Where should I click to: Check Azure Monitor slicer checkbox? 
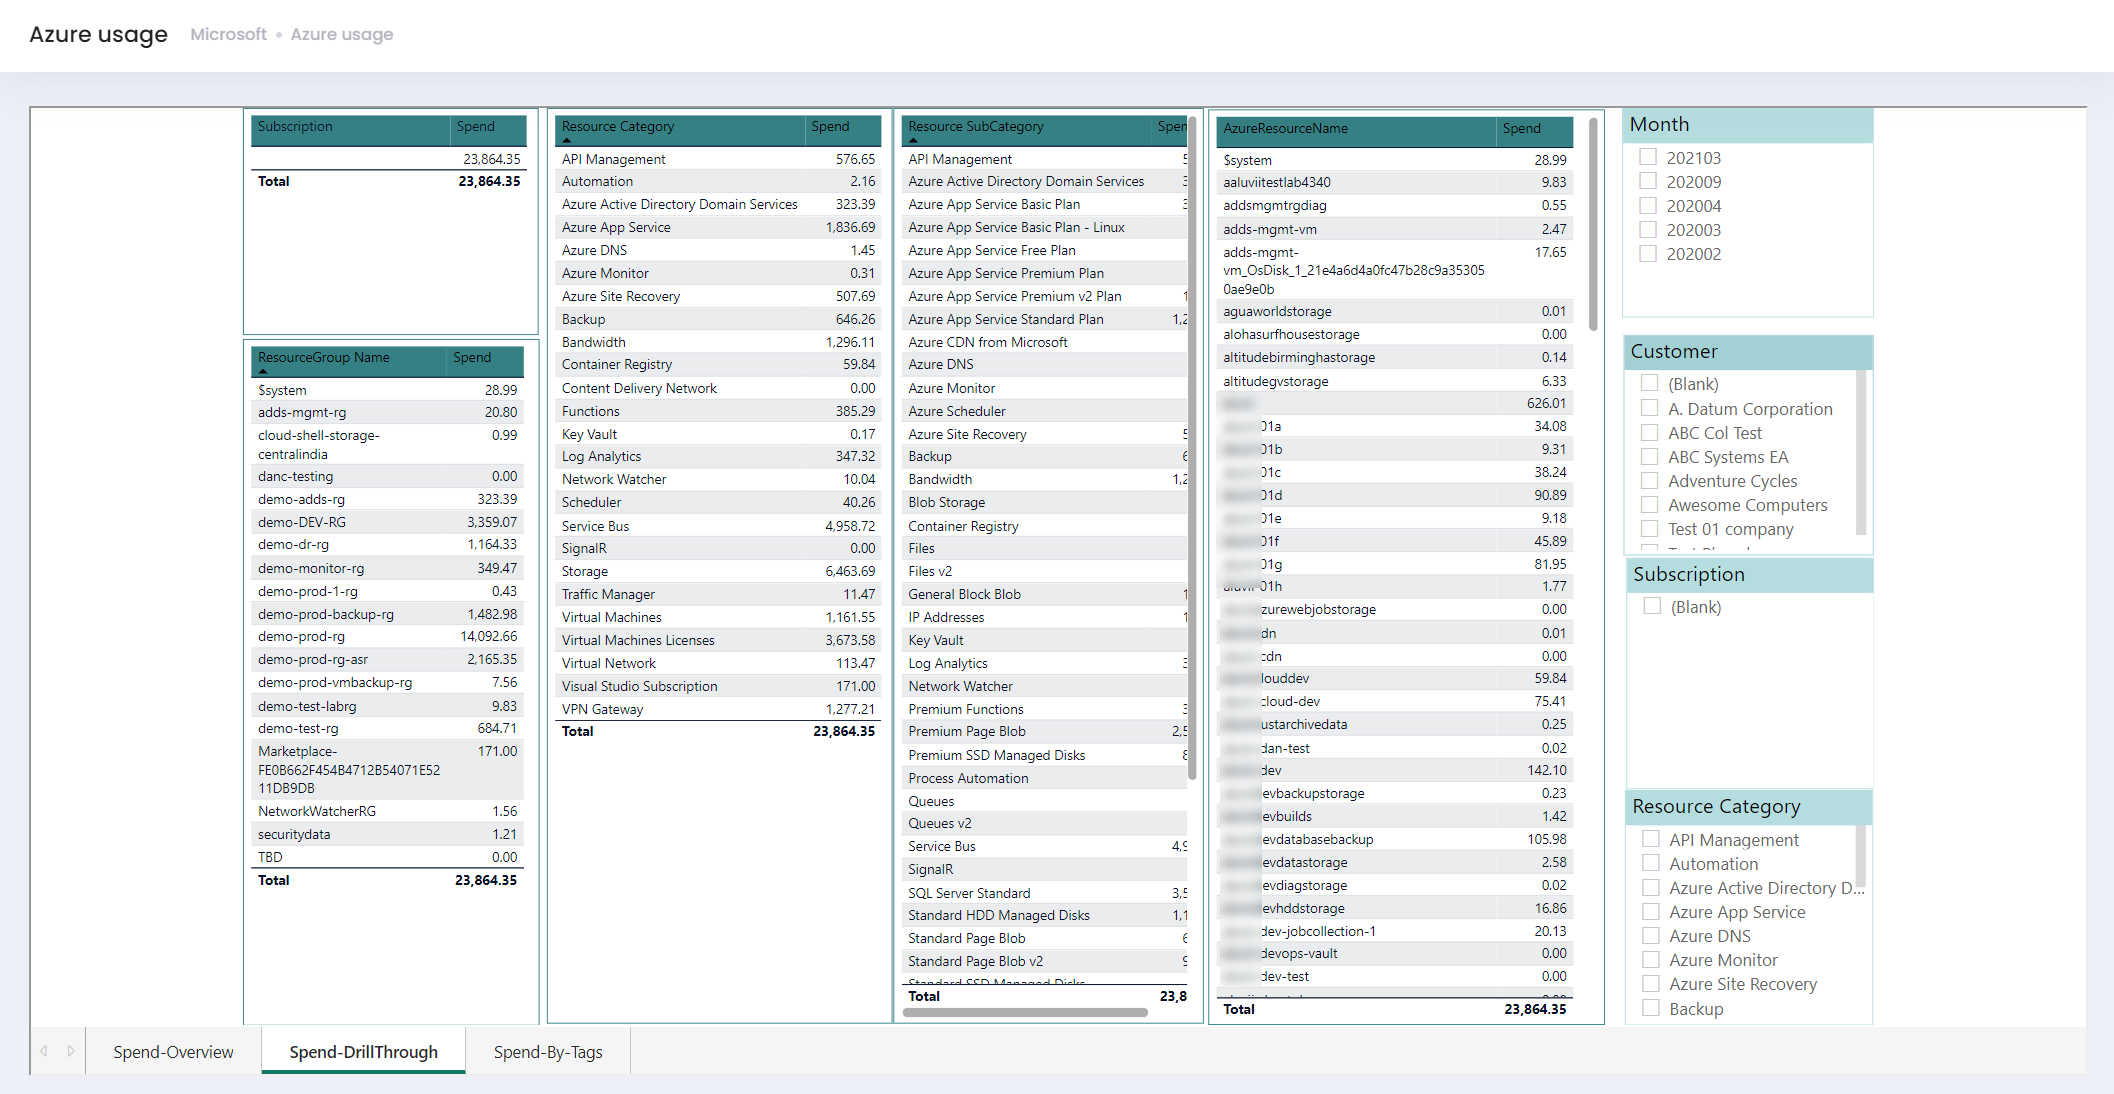1651,959
